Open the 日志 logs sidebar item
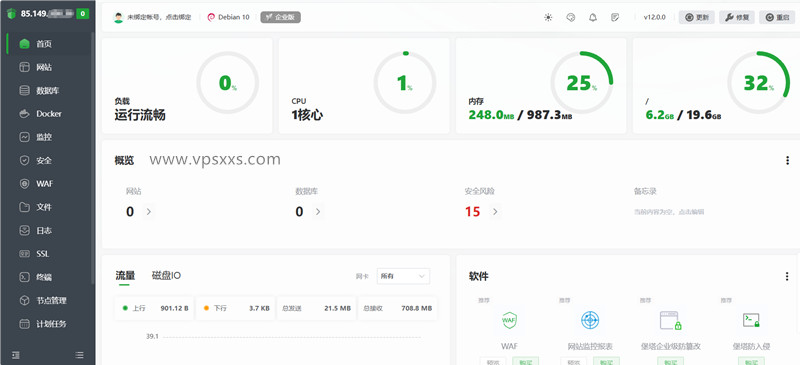 pyautogui.click(x=48, y=231)
